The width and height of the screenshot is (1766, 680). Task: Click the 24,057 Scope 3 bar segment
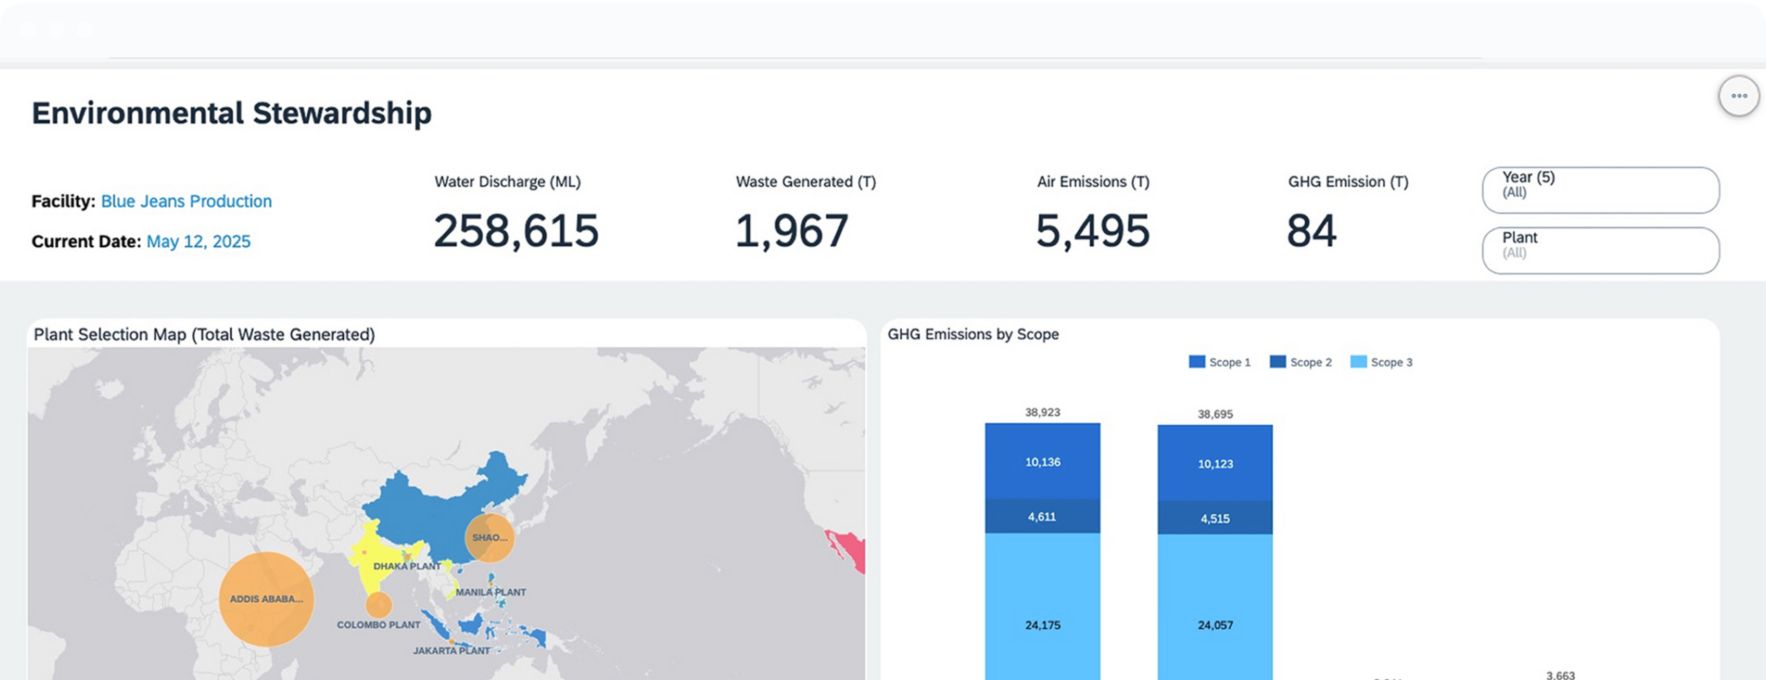click(x=1215, y=625)
